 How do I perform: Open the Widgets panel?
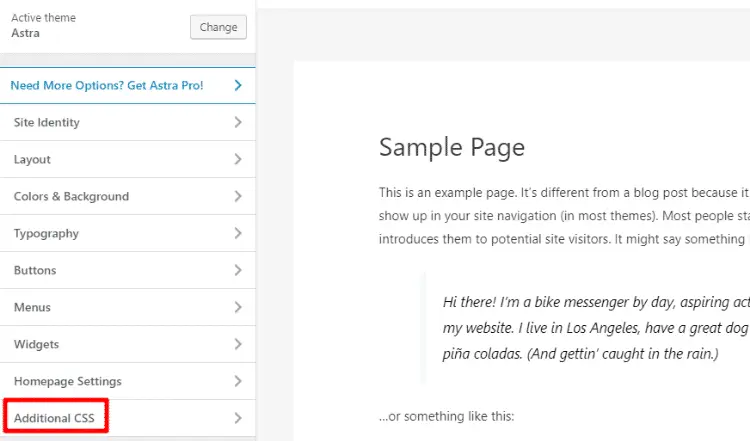36,344
